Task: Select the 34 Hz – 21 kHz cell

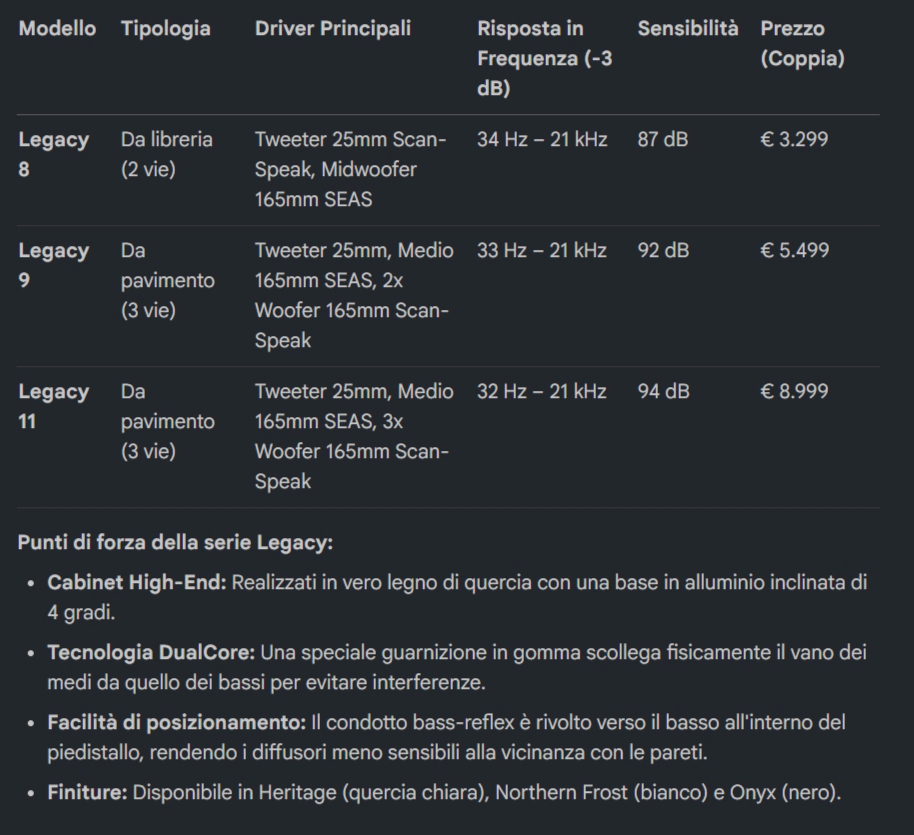Action: (x=542, y=139)
